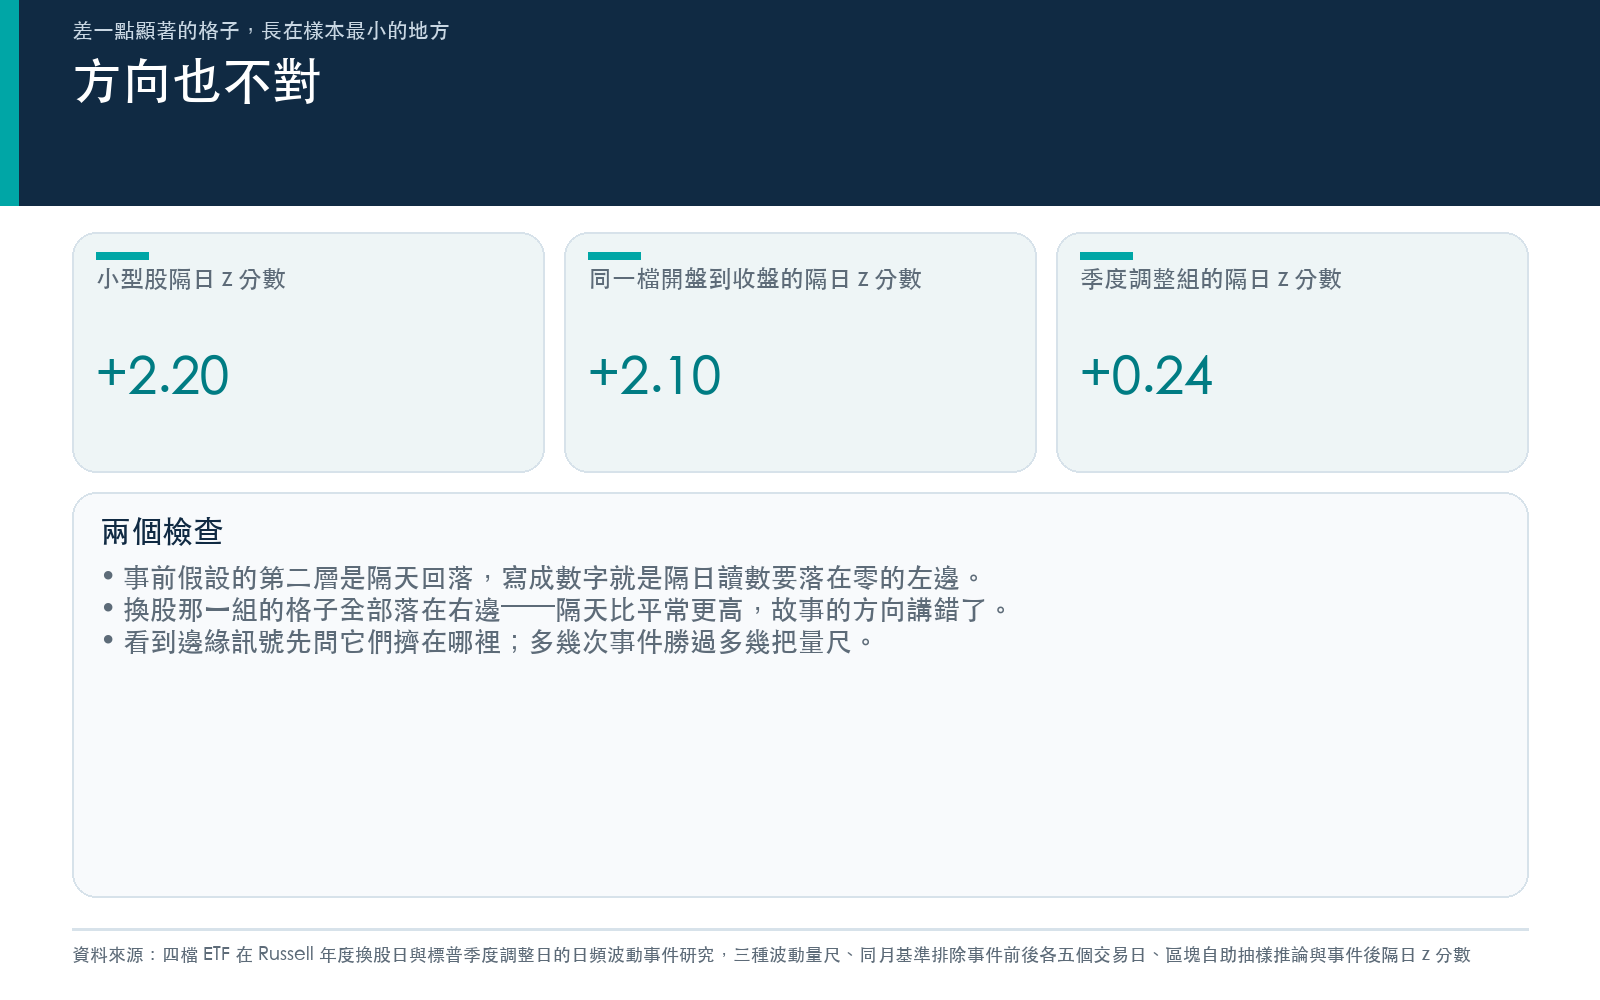Click the bullet starting with 看到邊緣訊號
Screen dimensions: 1600x1000
point(489,642)
